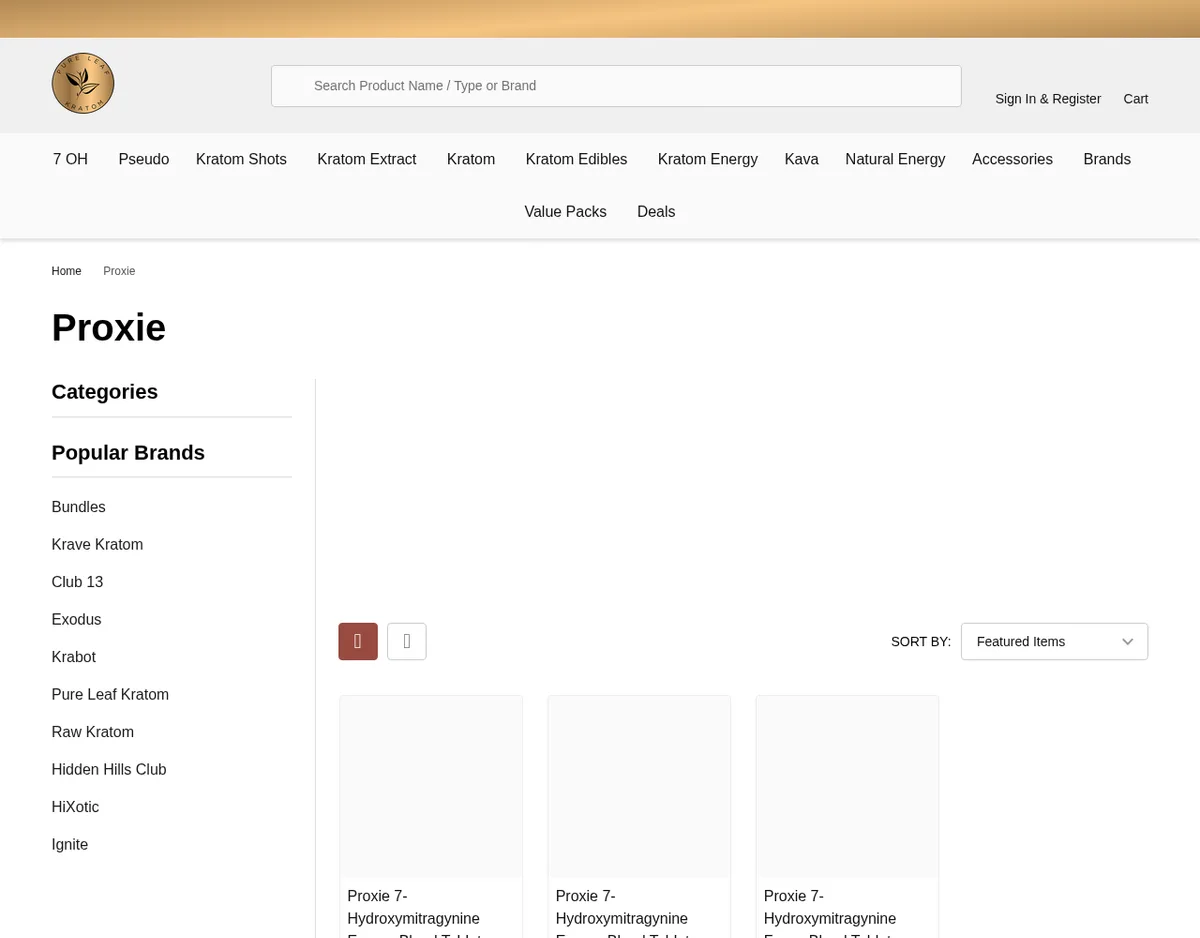Open Exodus brand link
The width and height of the screenshot is (1200, 938).
[x=77, y=620]
